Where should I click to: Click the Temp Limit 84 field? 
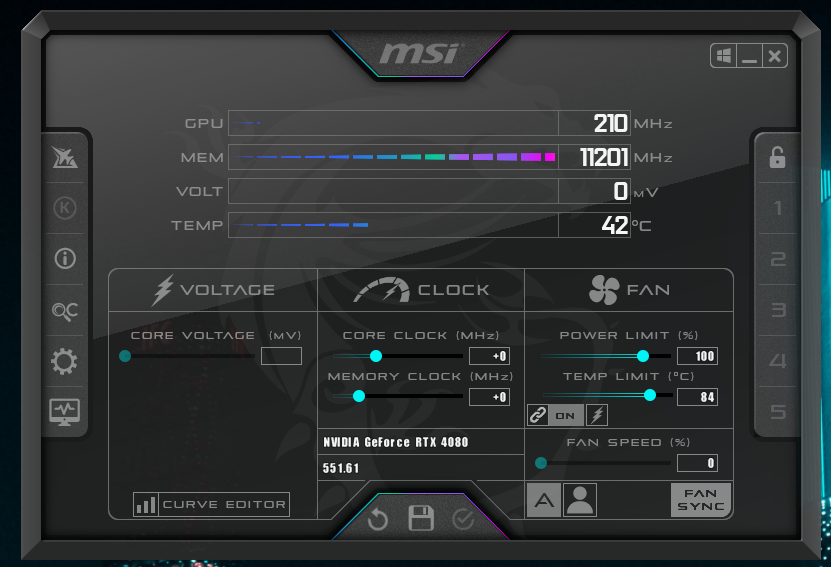[x=697, y=397]
